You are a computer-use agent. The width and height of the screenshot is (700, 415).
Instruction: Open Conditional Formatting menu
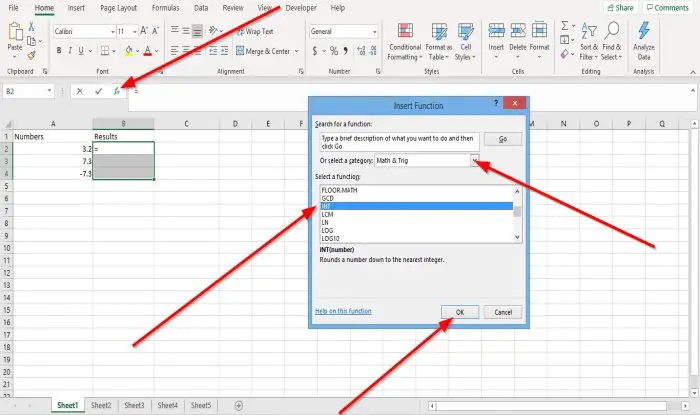(405, 42)
